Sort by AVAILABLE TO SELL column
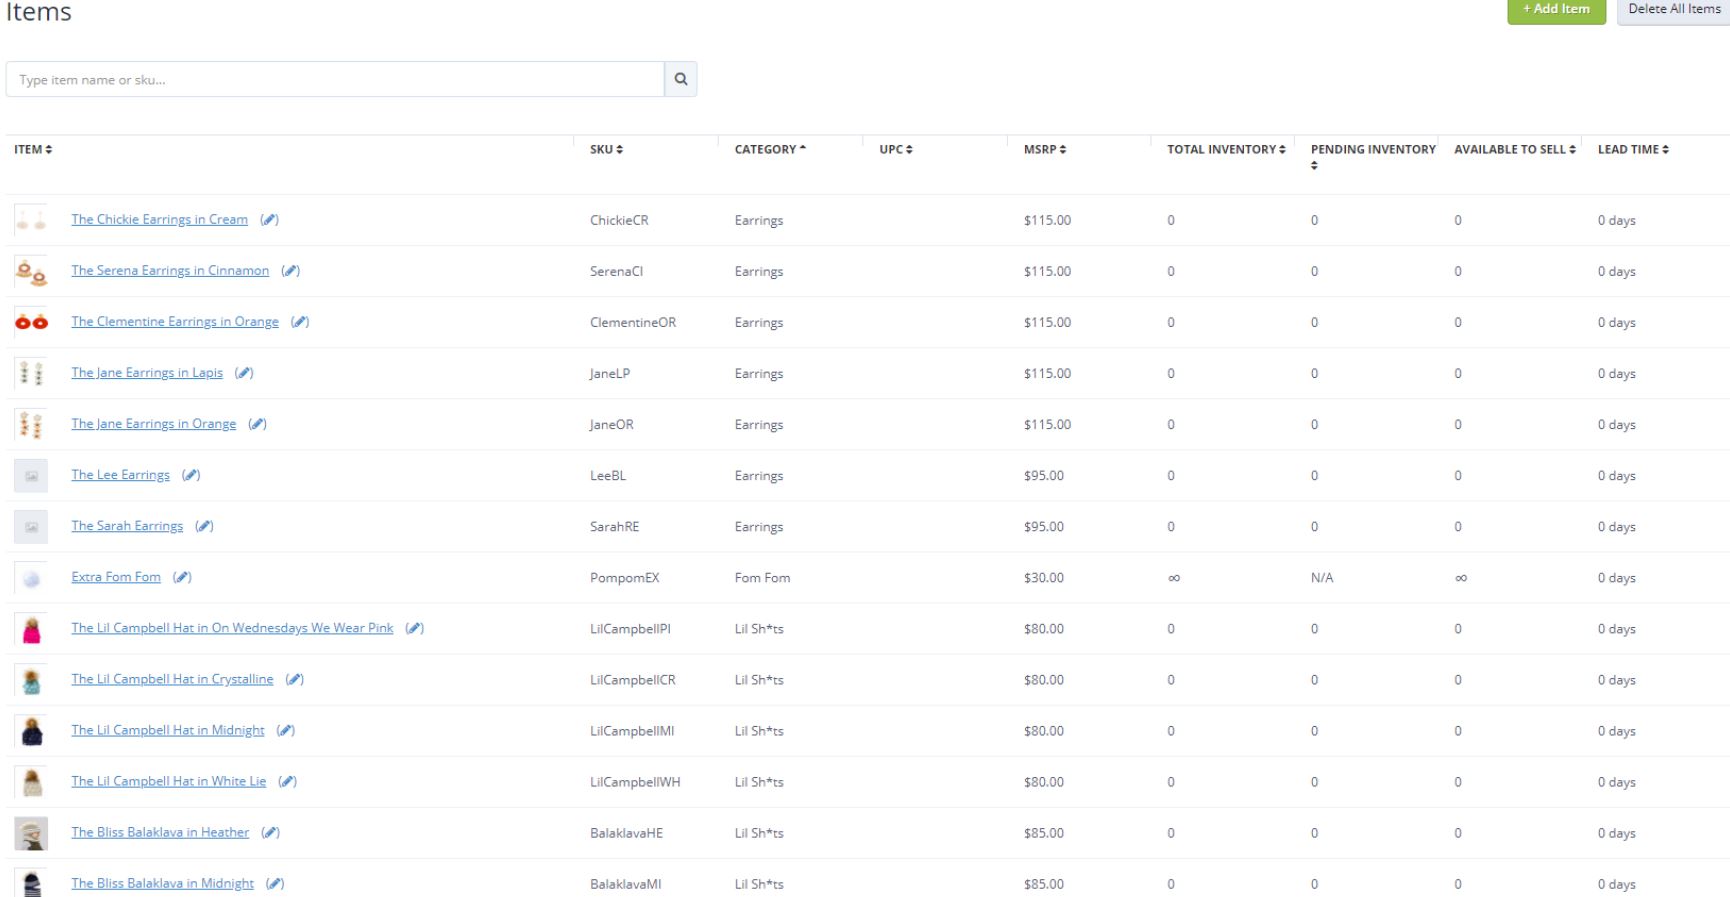This screenshot has width=1730, height=897. [1515, 149]
